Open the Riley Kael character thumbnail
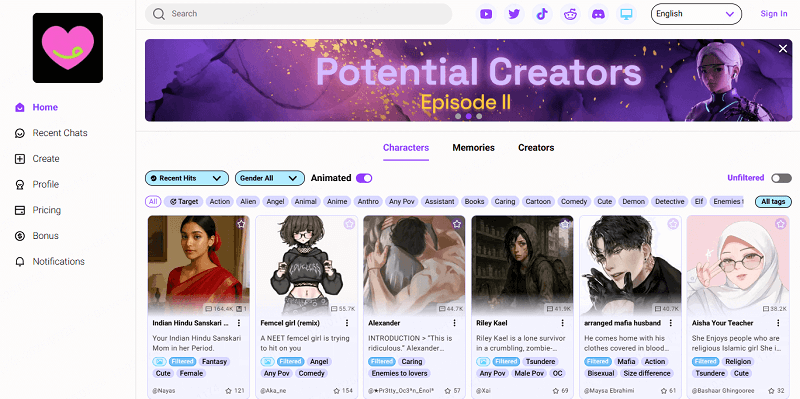Viewport: 800px width, 399px height. click(x=522, y=265)
